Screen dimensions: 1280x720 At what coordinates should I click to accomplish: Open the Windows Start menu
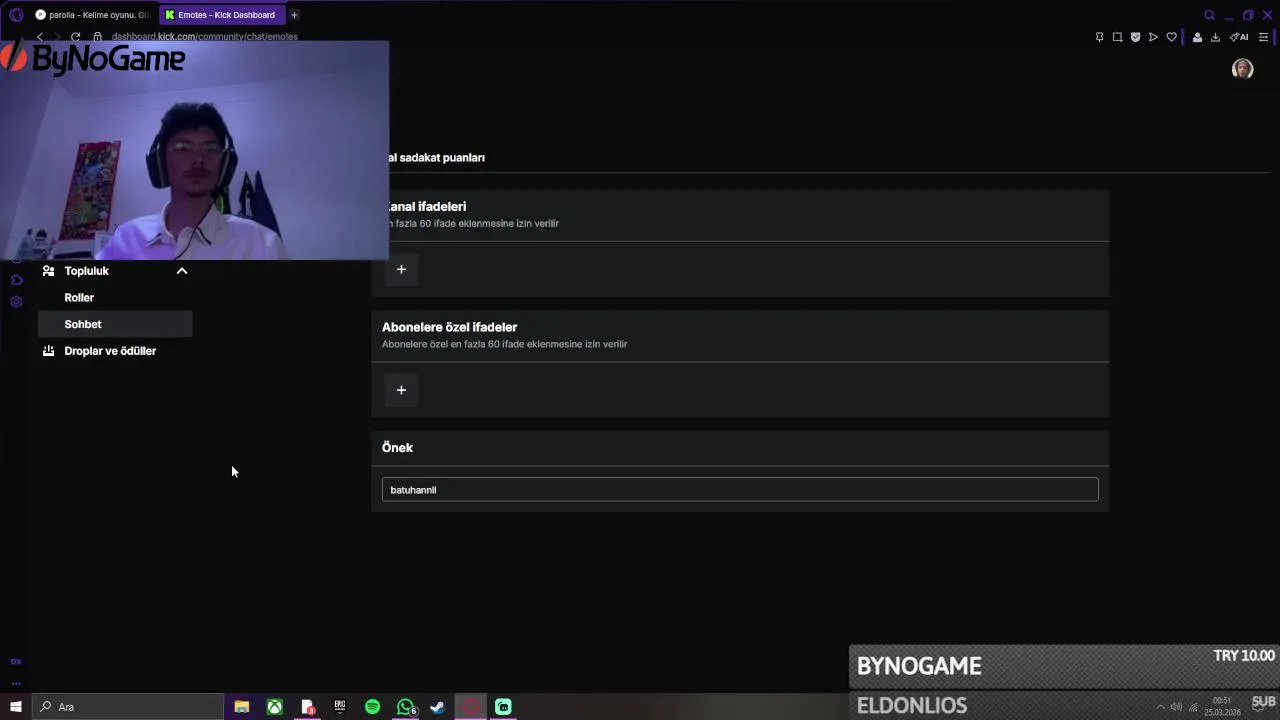15,707
